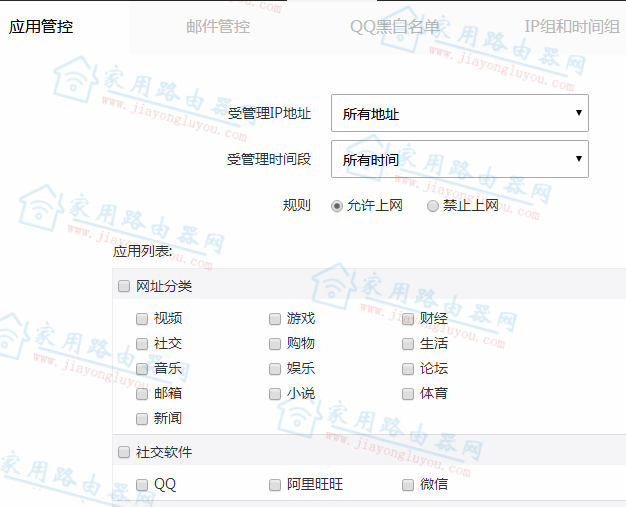The width and height of the screenshot is (626, 507).
Task: Check the 购物 checkbox
Action: click(275, 344)
